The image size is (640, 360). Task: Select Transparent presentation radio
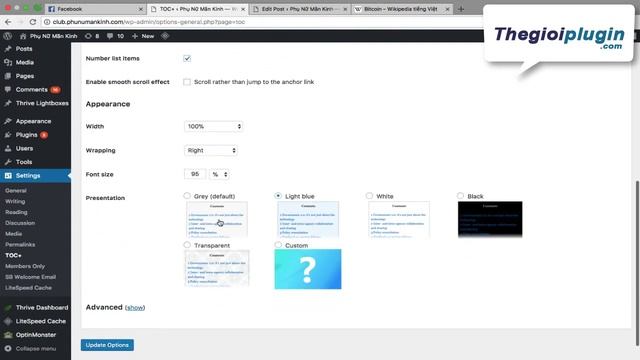click(187, 245)
